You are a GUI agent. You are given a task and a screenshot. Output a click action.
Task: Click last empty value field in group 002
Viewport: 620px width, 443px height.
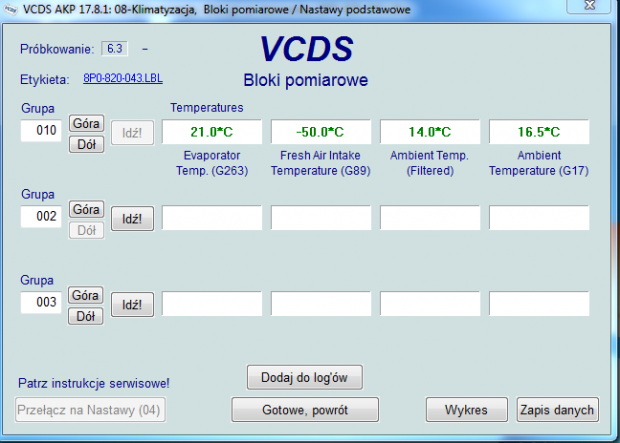point(539,218)
